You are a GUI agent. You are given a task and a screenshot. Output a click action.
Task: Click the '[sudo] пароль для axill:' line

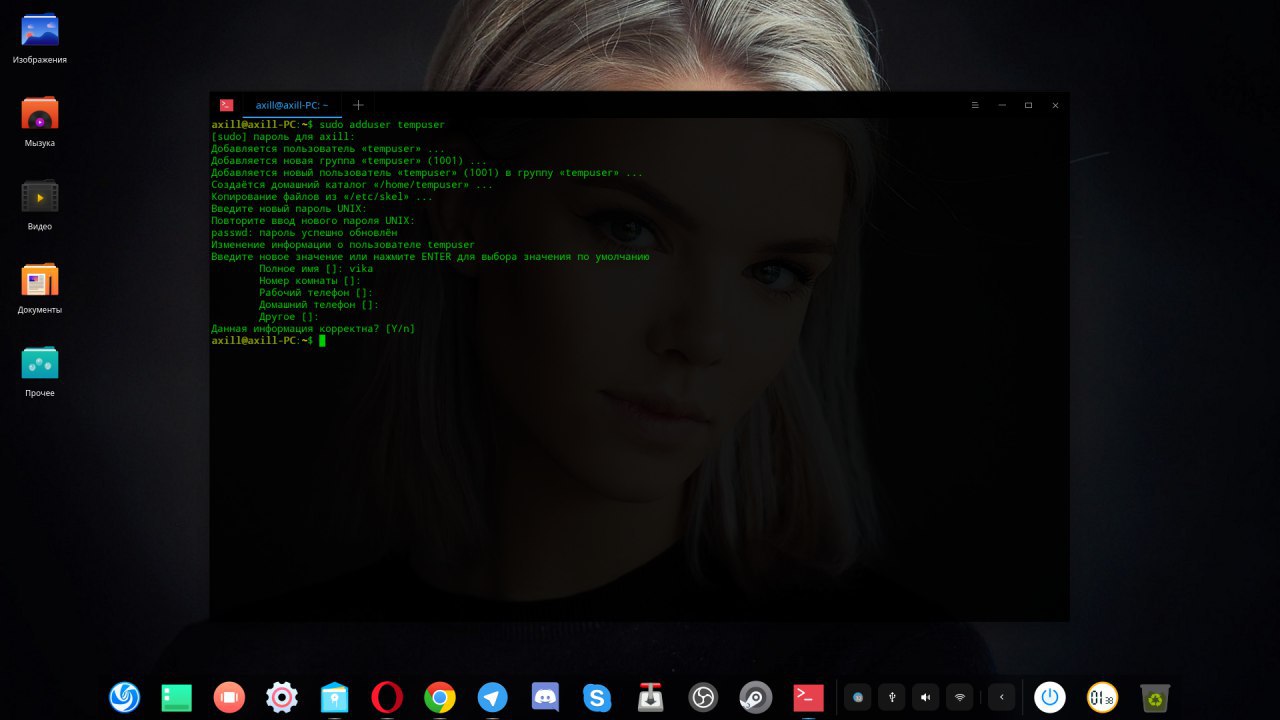click(283, 137)
